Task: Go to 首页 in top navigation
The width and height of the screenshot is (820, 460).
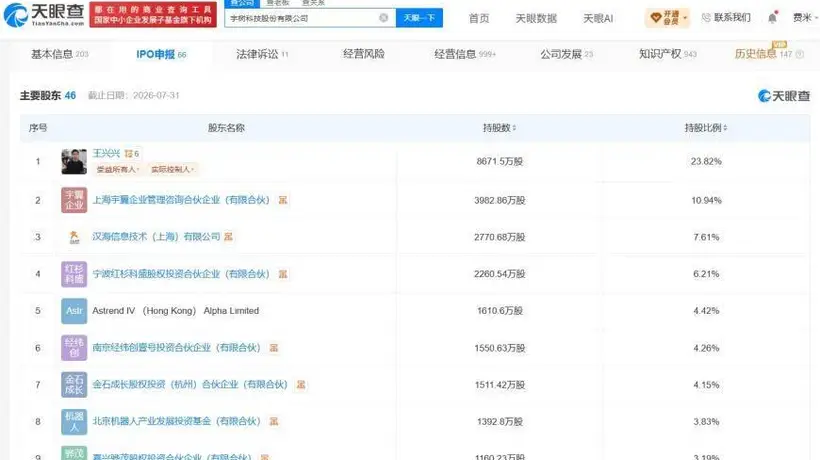Action: point(479,18)
